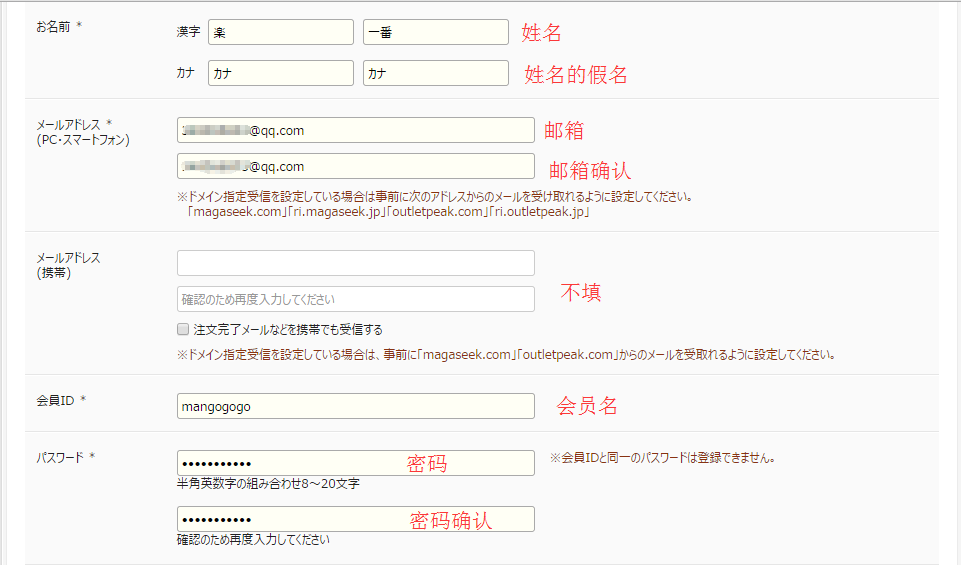Click the first PC email address field
This screenshot has height=565, width=961.
pyautogui.click(x=356, y=130)
